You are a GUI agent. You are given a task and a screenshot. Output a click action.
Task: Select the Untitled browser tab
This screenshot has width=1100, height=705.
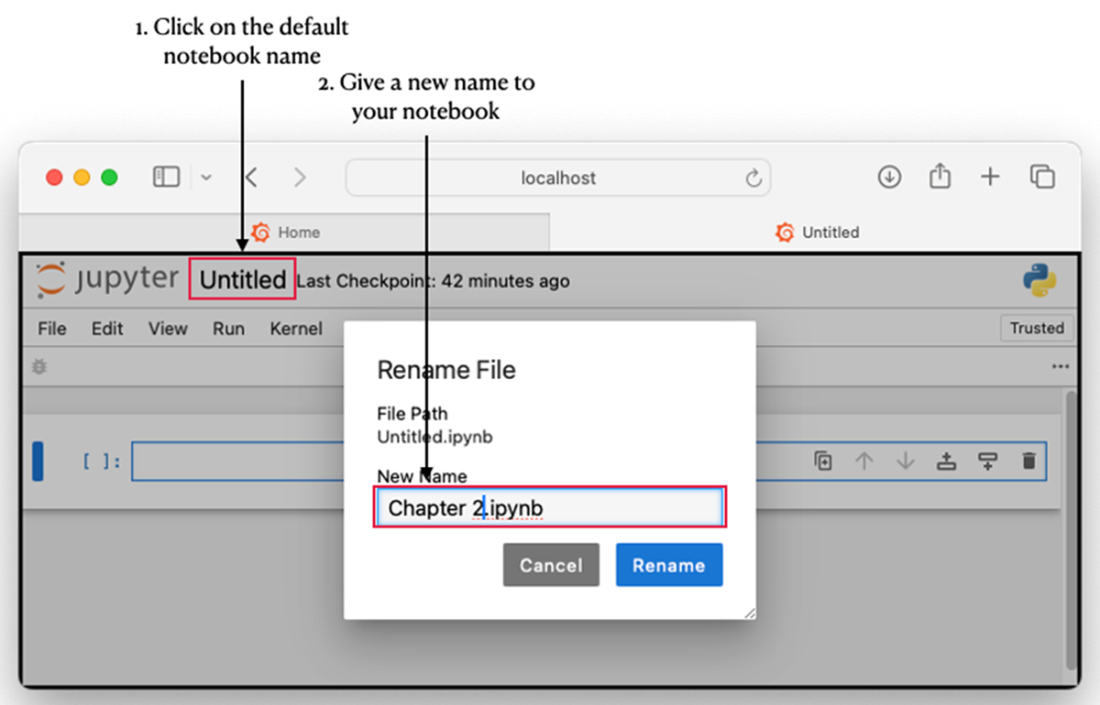point(816,232)
